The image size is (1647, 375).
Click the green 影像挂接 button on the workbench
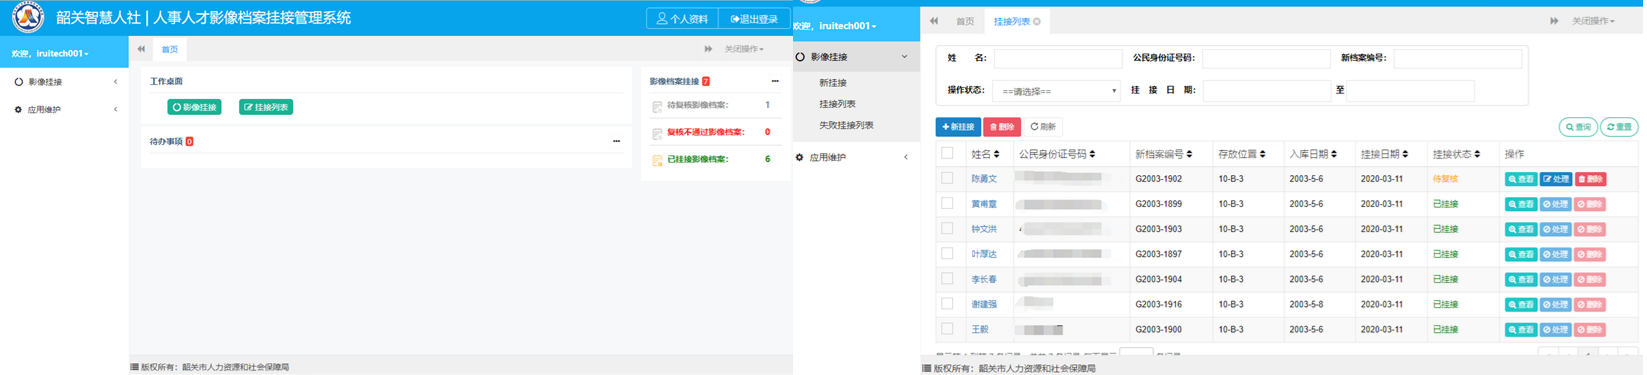click(194, 107)
